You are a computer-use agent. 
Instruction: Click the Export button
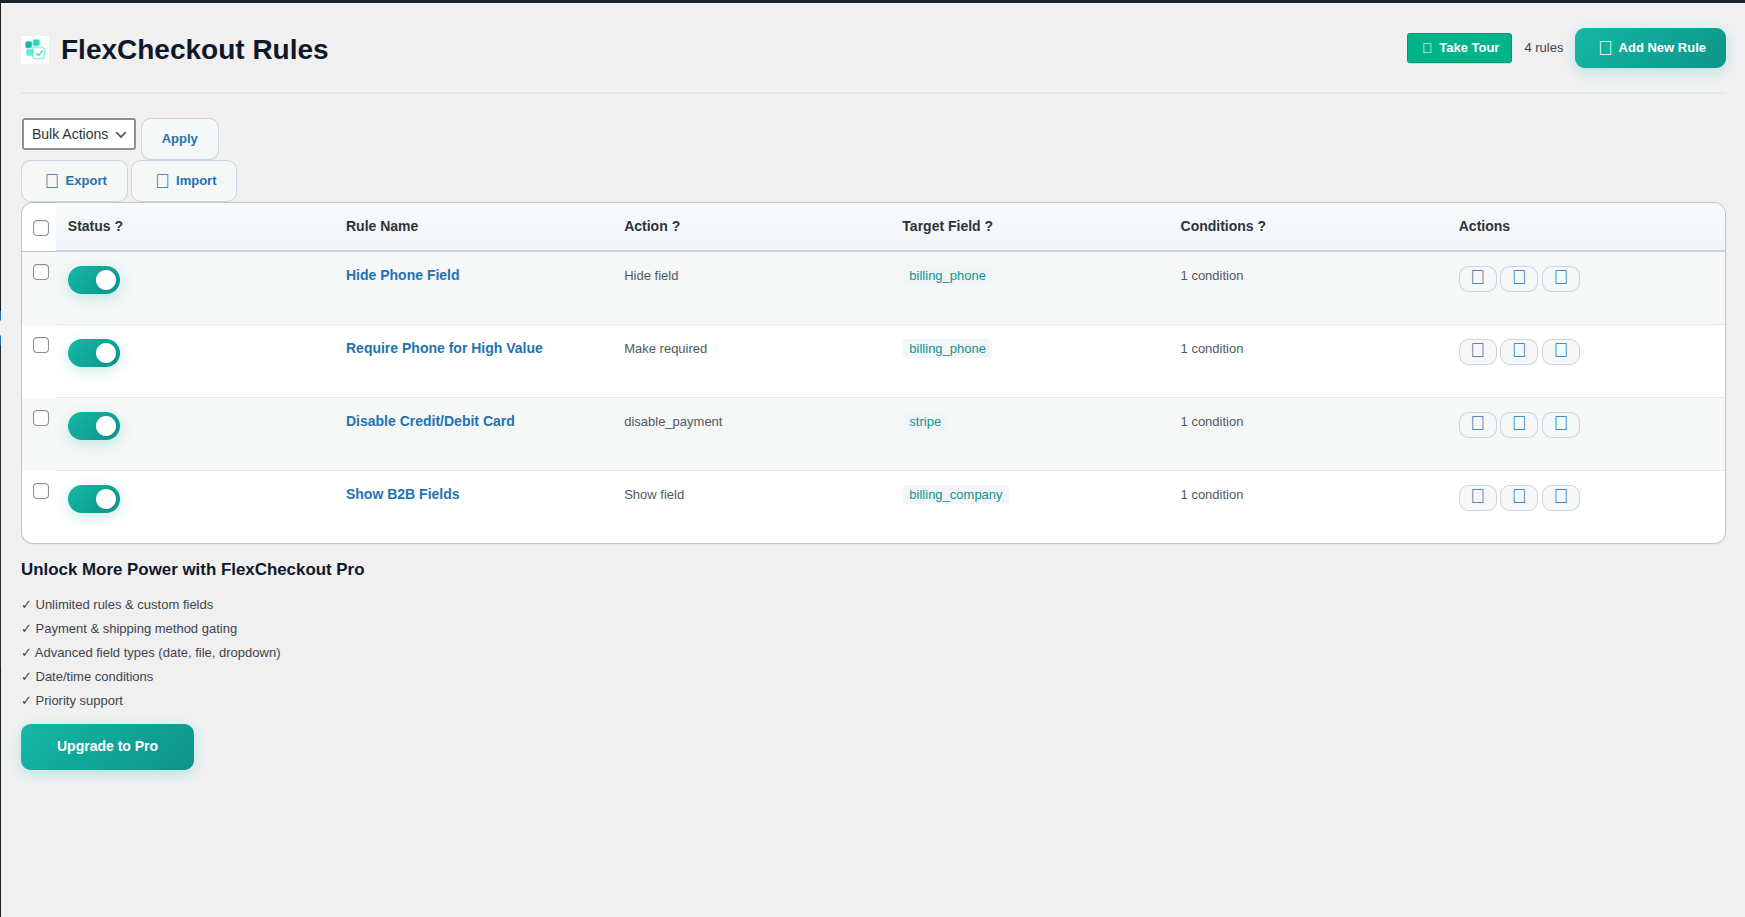pos(74,180)
